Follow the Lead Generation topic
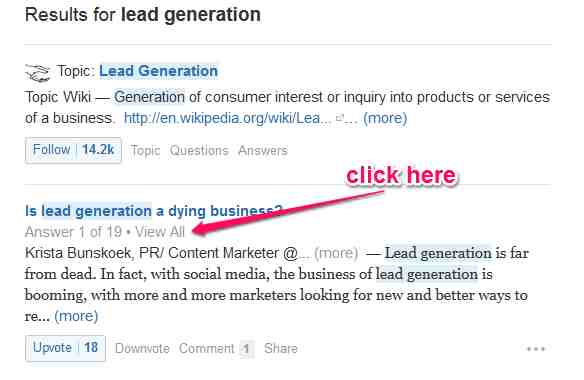The image size is (584, 380). tap(51, 150)
